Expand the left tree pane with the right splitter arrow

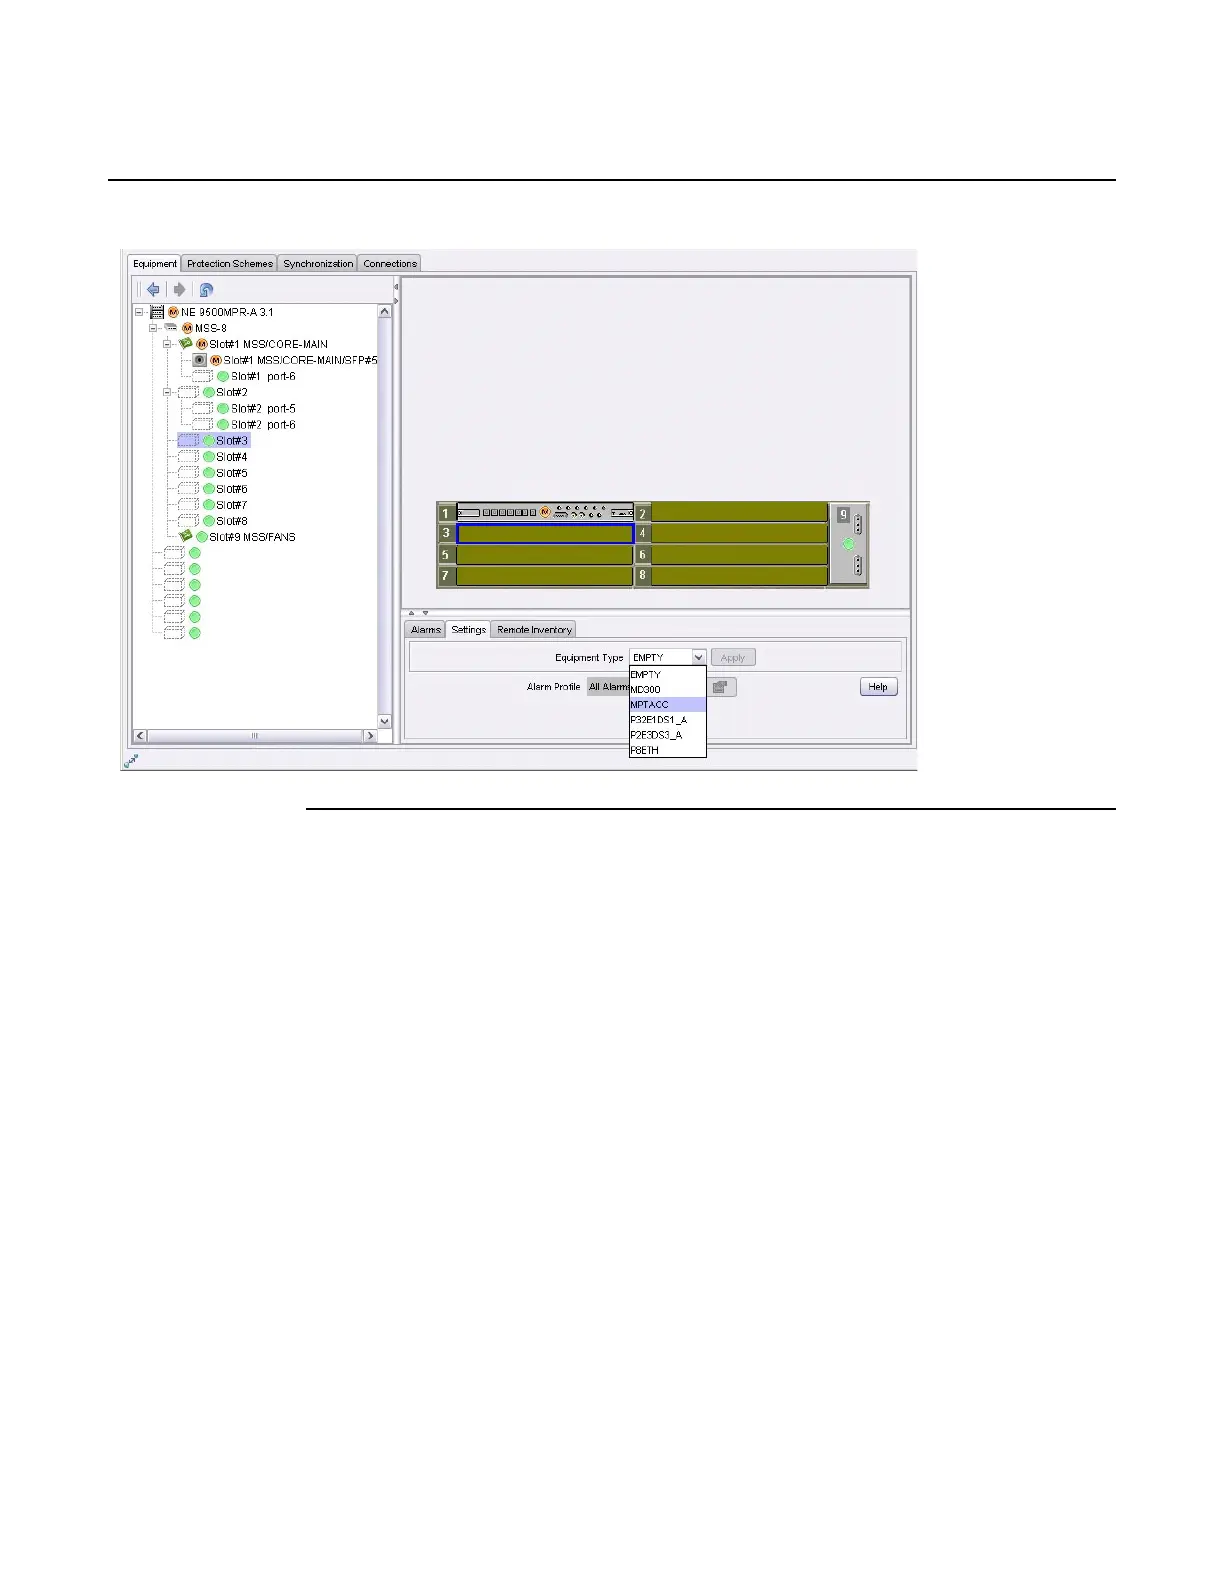(x=396, y=300)
